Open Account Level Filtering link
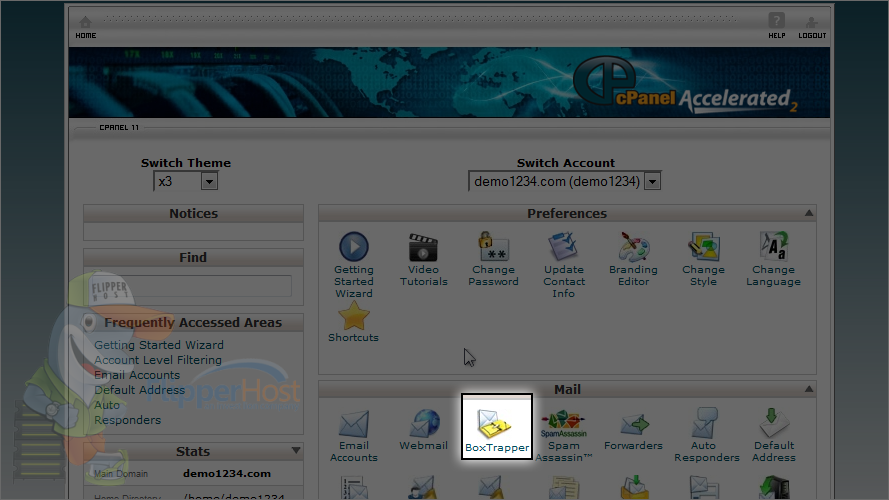889x500 pixels. 158,360
